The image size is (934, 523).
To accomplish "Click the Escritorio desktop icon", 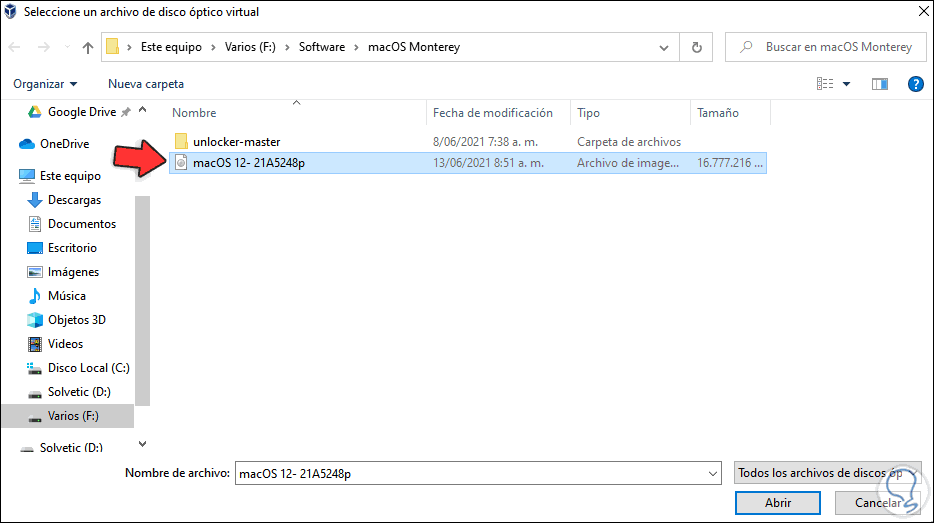I will coord(35,248).
